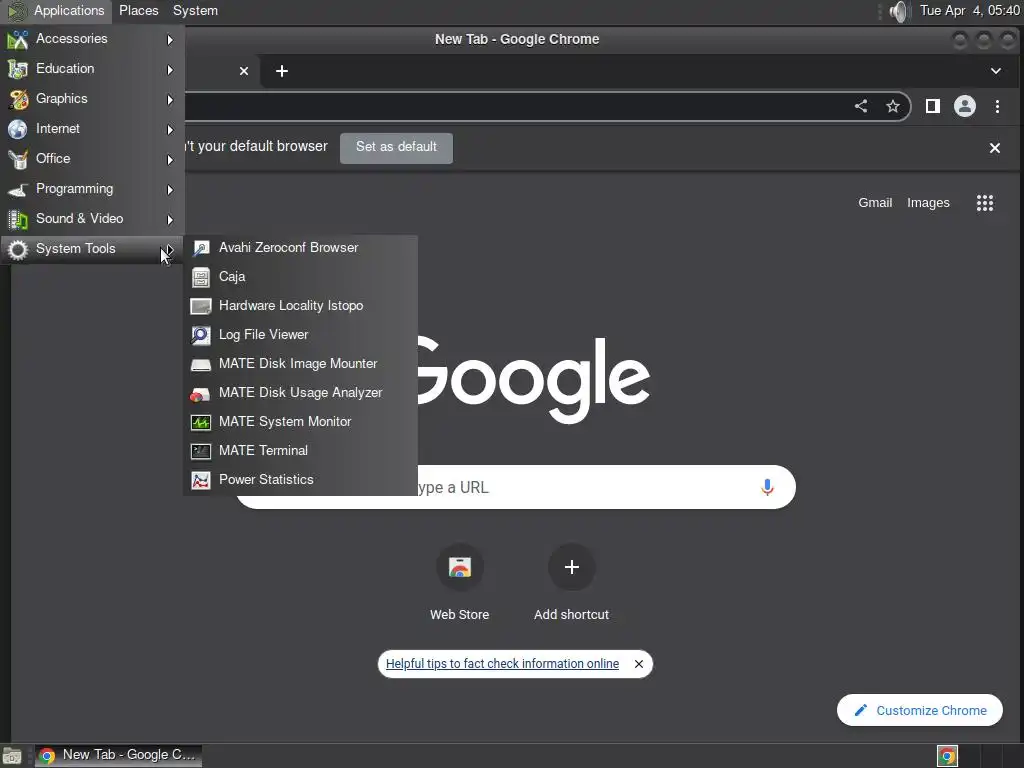The image size is (1024, 768).
Task: Open Helpful tips to fact check link
Action: coord(502,664)
